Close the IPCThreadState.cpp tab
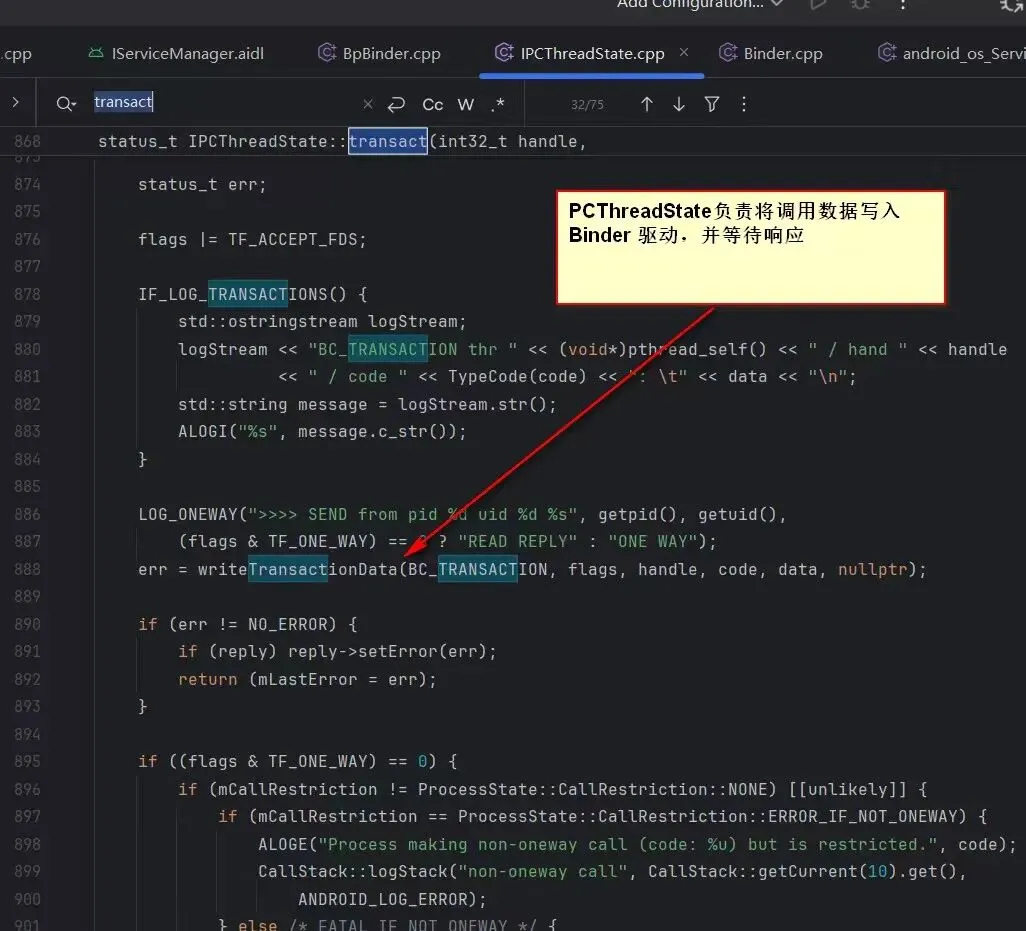Viewport: 1026px width, 931px height. tap(684, 52)
